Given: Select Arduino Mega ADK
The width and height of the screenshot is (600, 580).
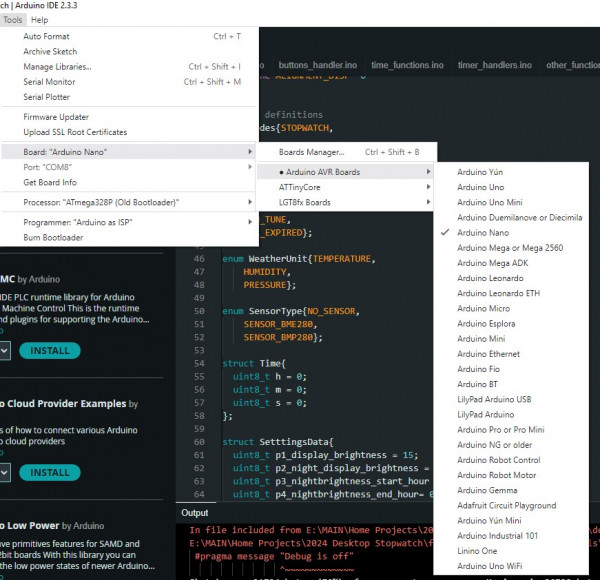Looking at the screenshot, I should pos(511,263).
